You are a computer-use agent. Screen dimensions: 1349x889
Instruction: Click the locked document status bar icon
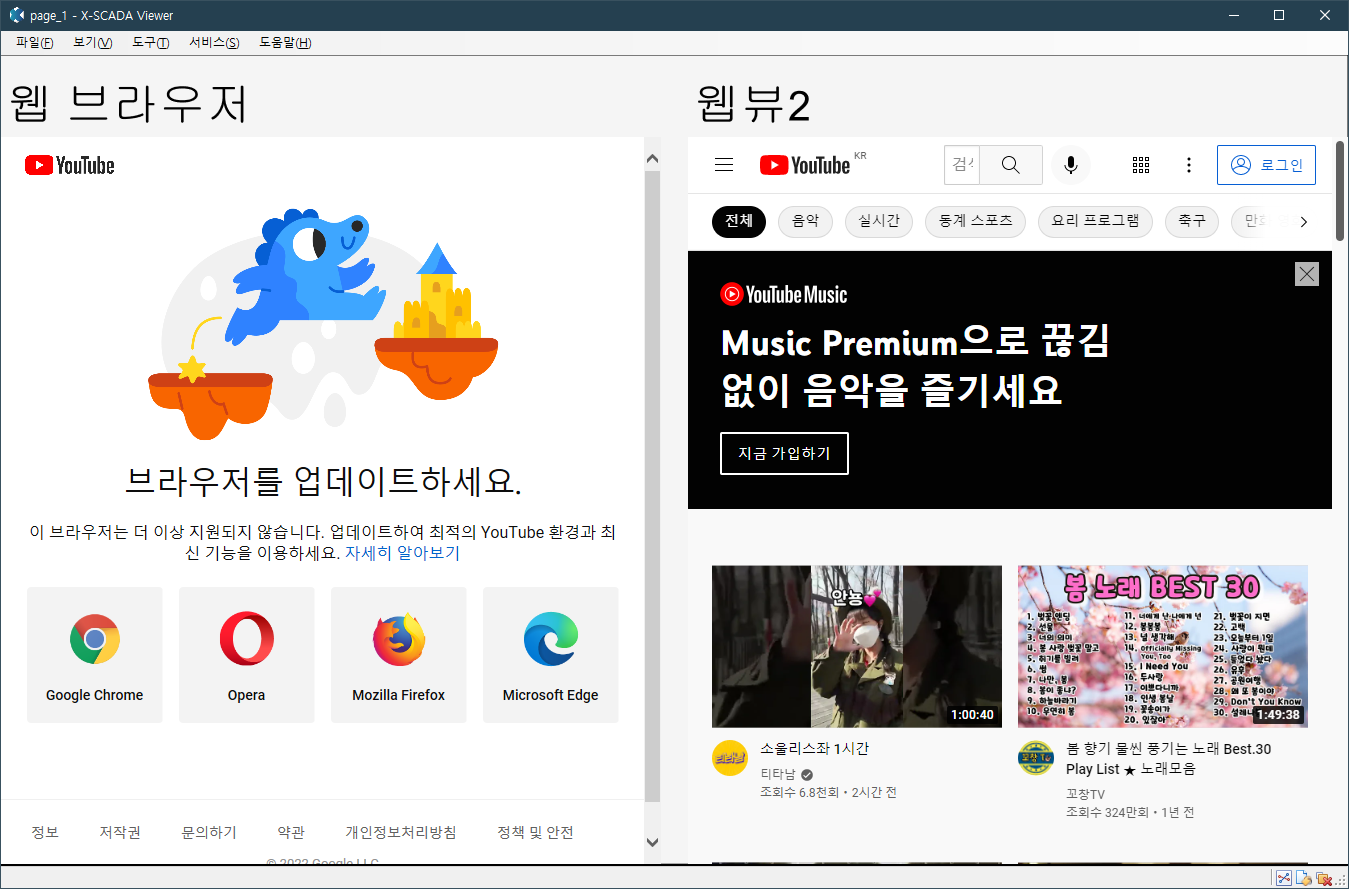point(1304,878)
